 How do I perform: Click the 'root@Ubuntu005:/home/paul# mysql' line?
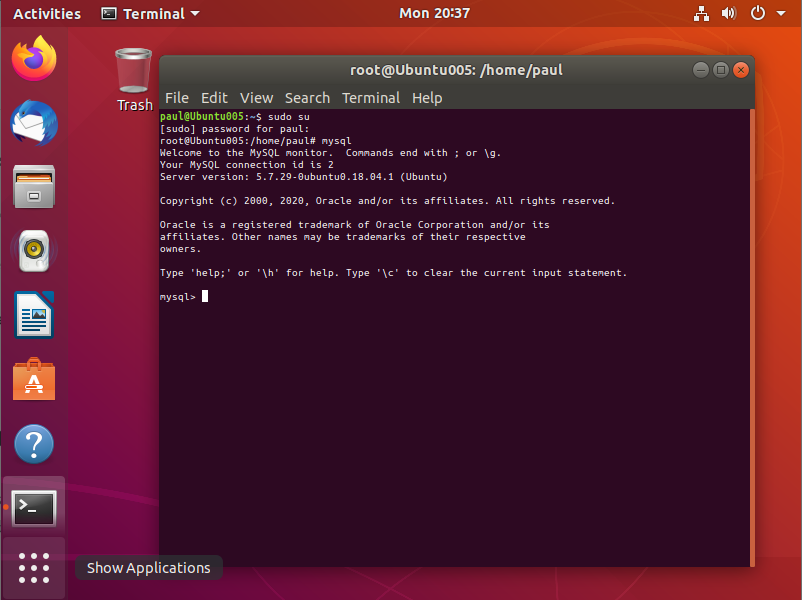tap(255, 141)
